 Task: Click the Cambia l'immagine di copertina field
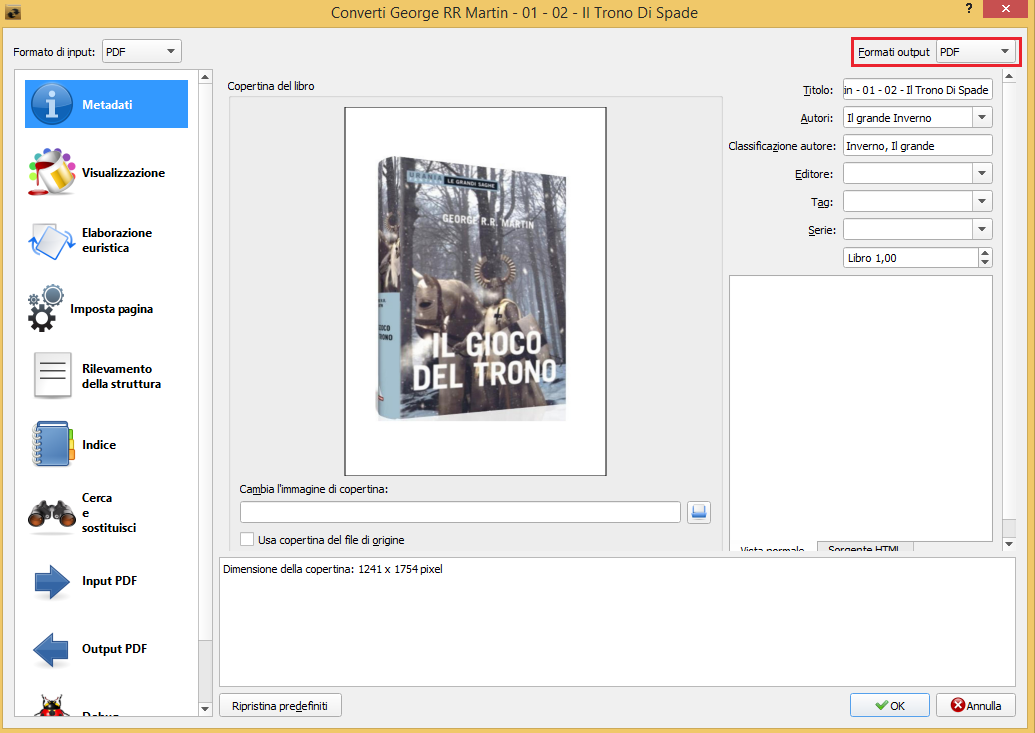tap(460, 512)
